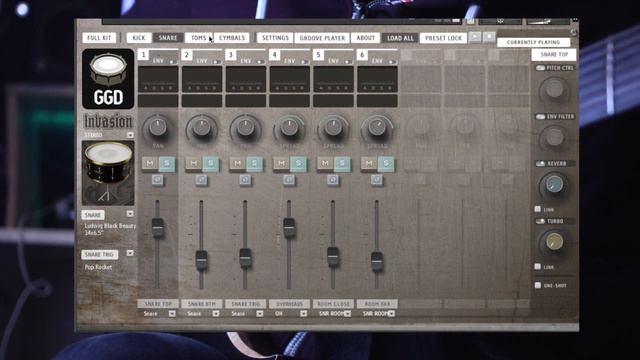640x360 pixels.
Task: Open the Settings tab
Action: 275,38
